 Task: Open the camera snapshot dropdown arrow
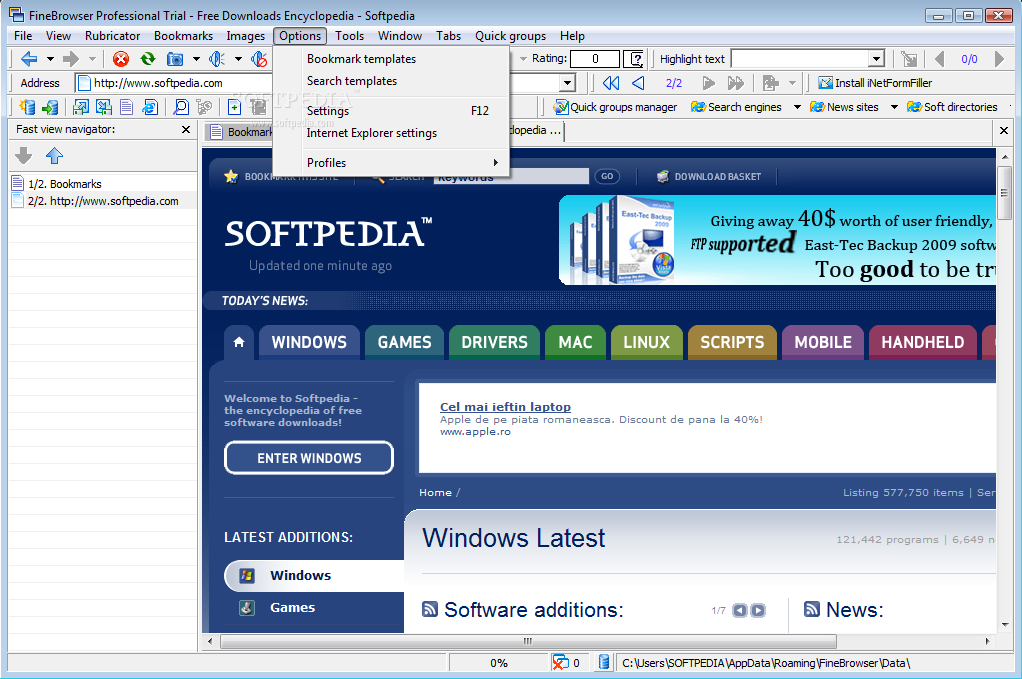point(196,59)
